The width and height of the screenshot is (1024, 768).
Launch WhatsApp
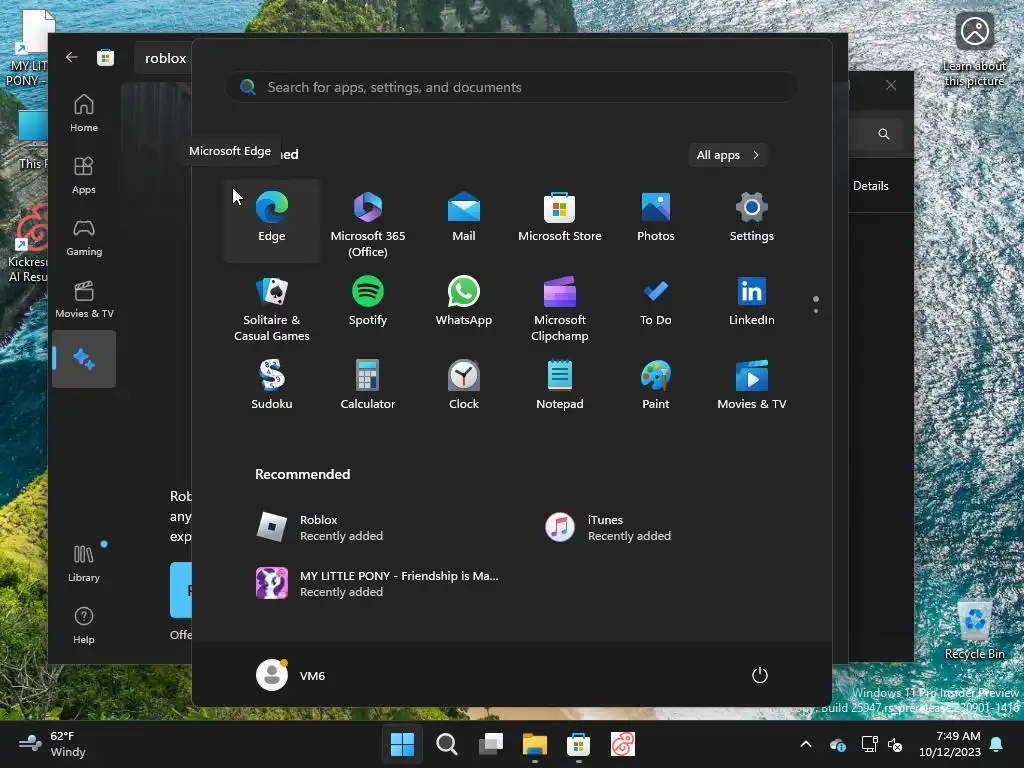click(464, 307)
